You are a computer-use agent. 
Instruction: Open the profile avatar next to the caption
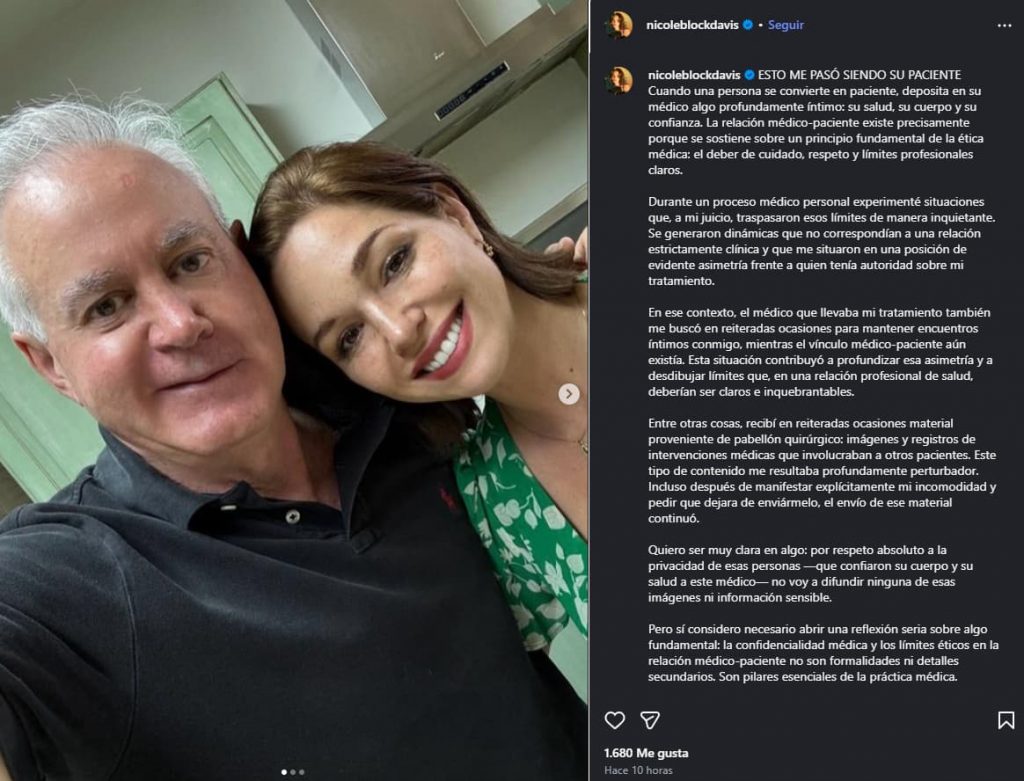(618, 80)
